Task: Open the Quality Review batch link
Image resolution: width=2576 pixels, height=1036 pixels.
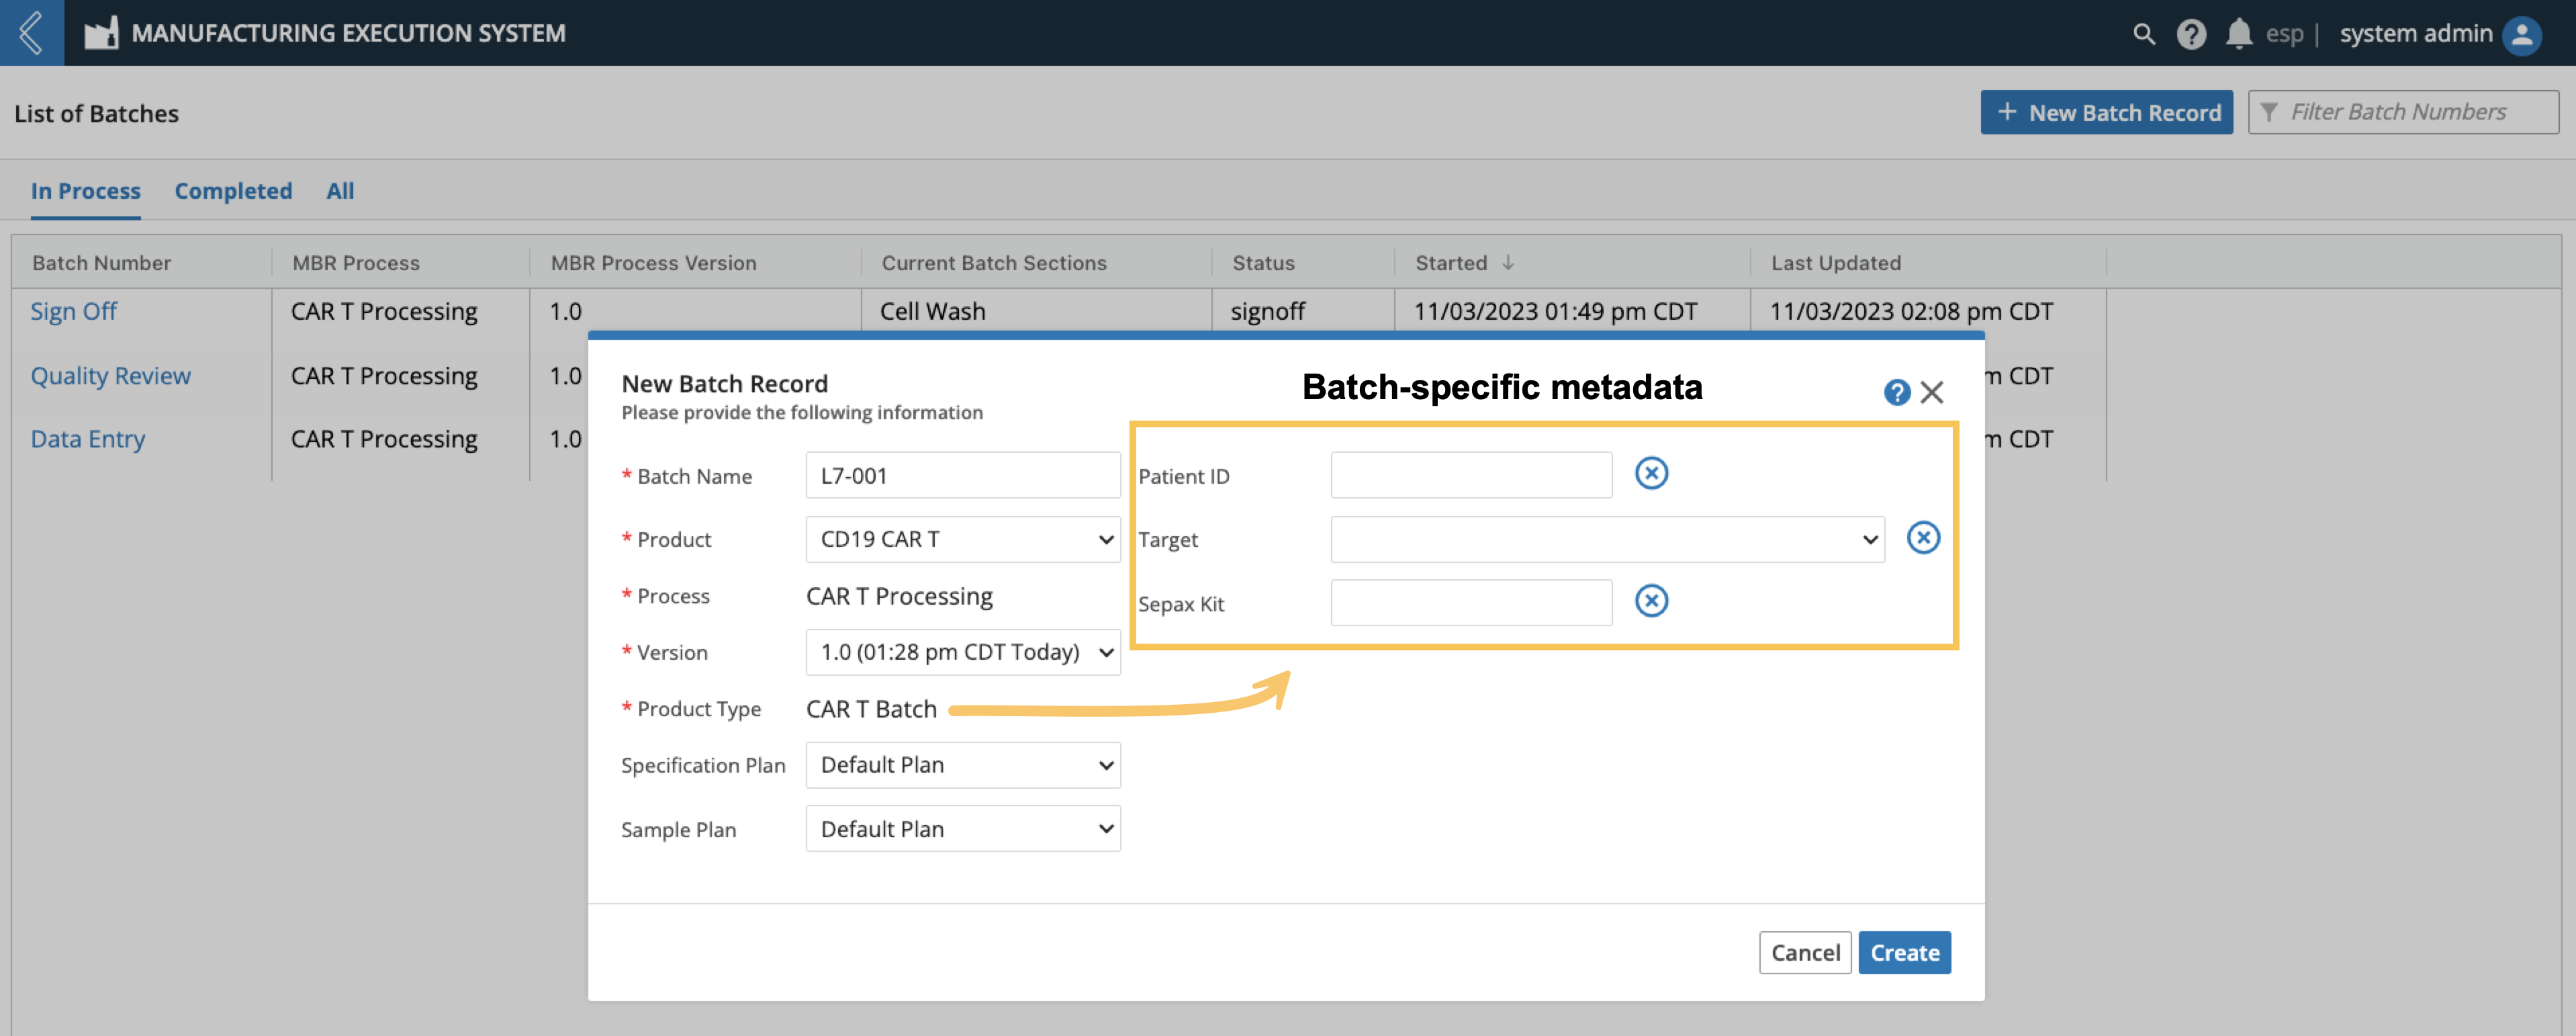Action: pos(110,376)
